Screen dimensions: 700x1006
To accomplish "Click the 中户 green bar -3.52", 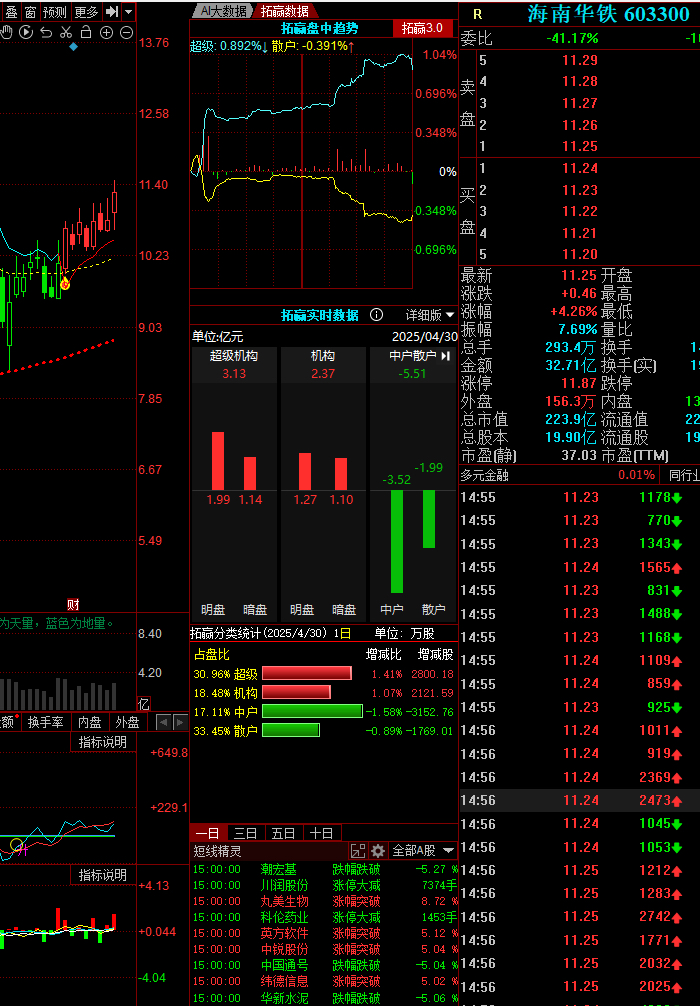I will coord(397,541).
